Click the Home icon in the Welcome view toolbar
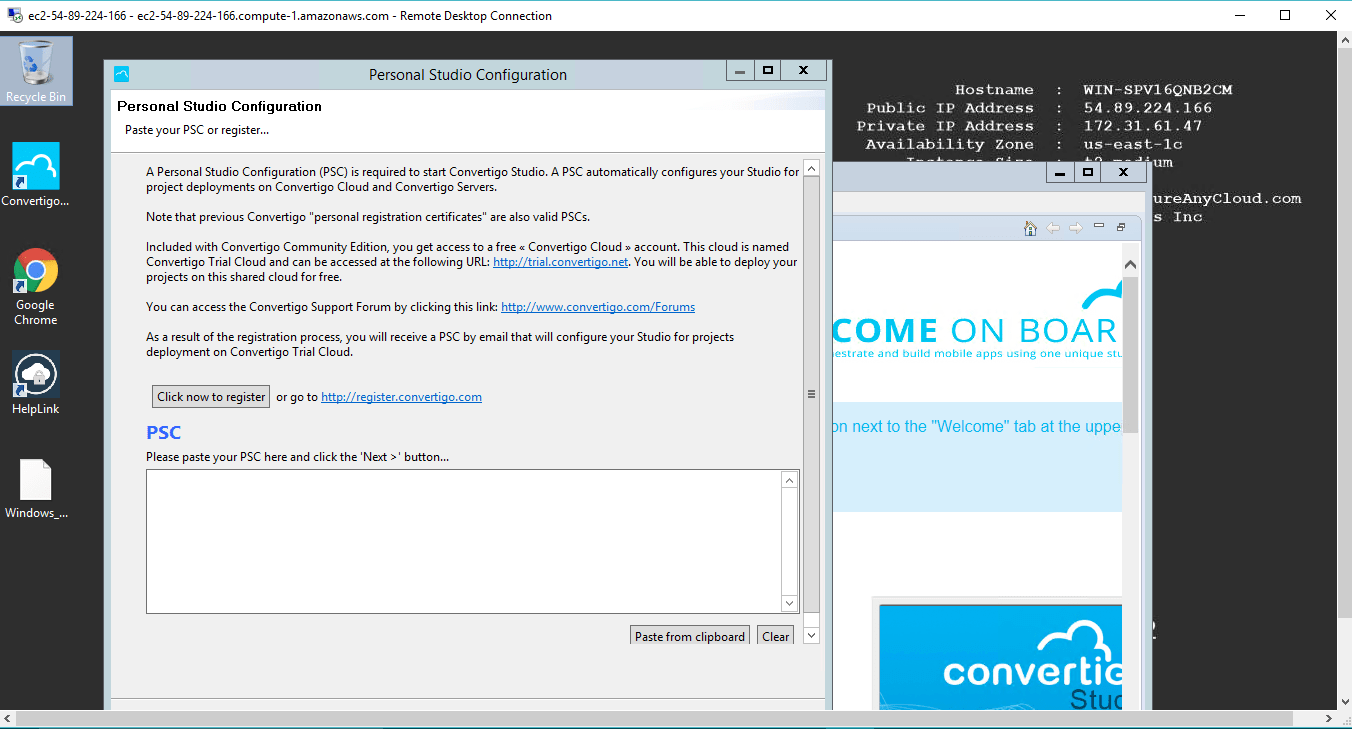The height and width of the screenshot is (729, 1352). click(1030, 227)
